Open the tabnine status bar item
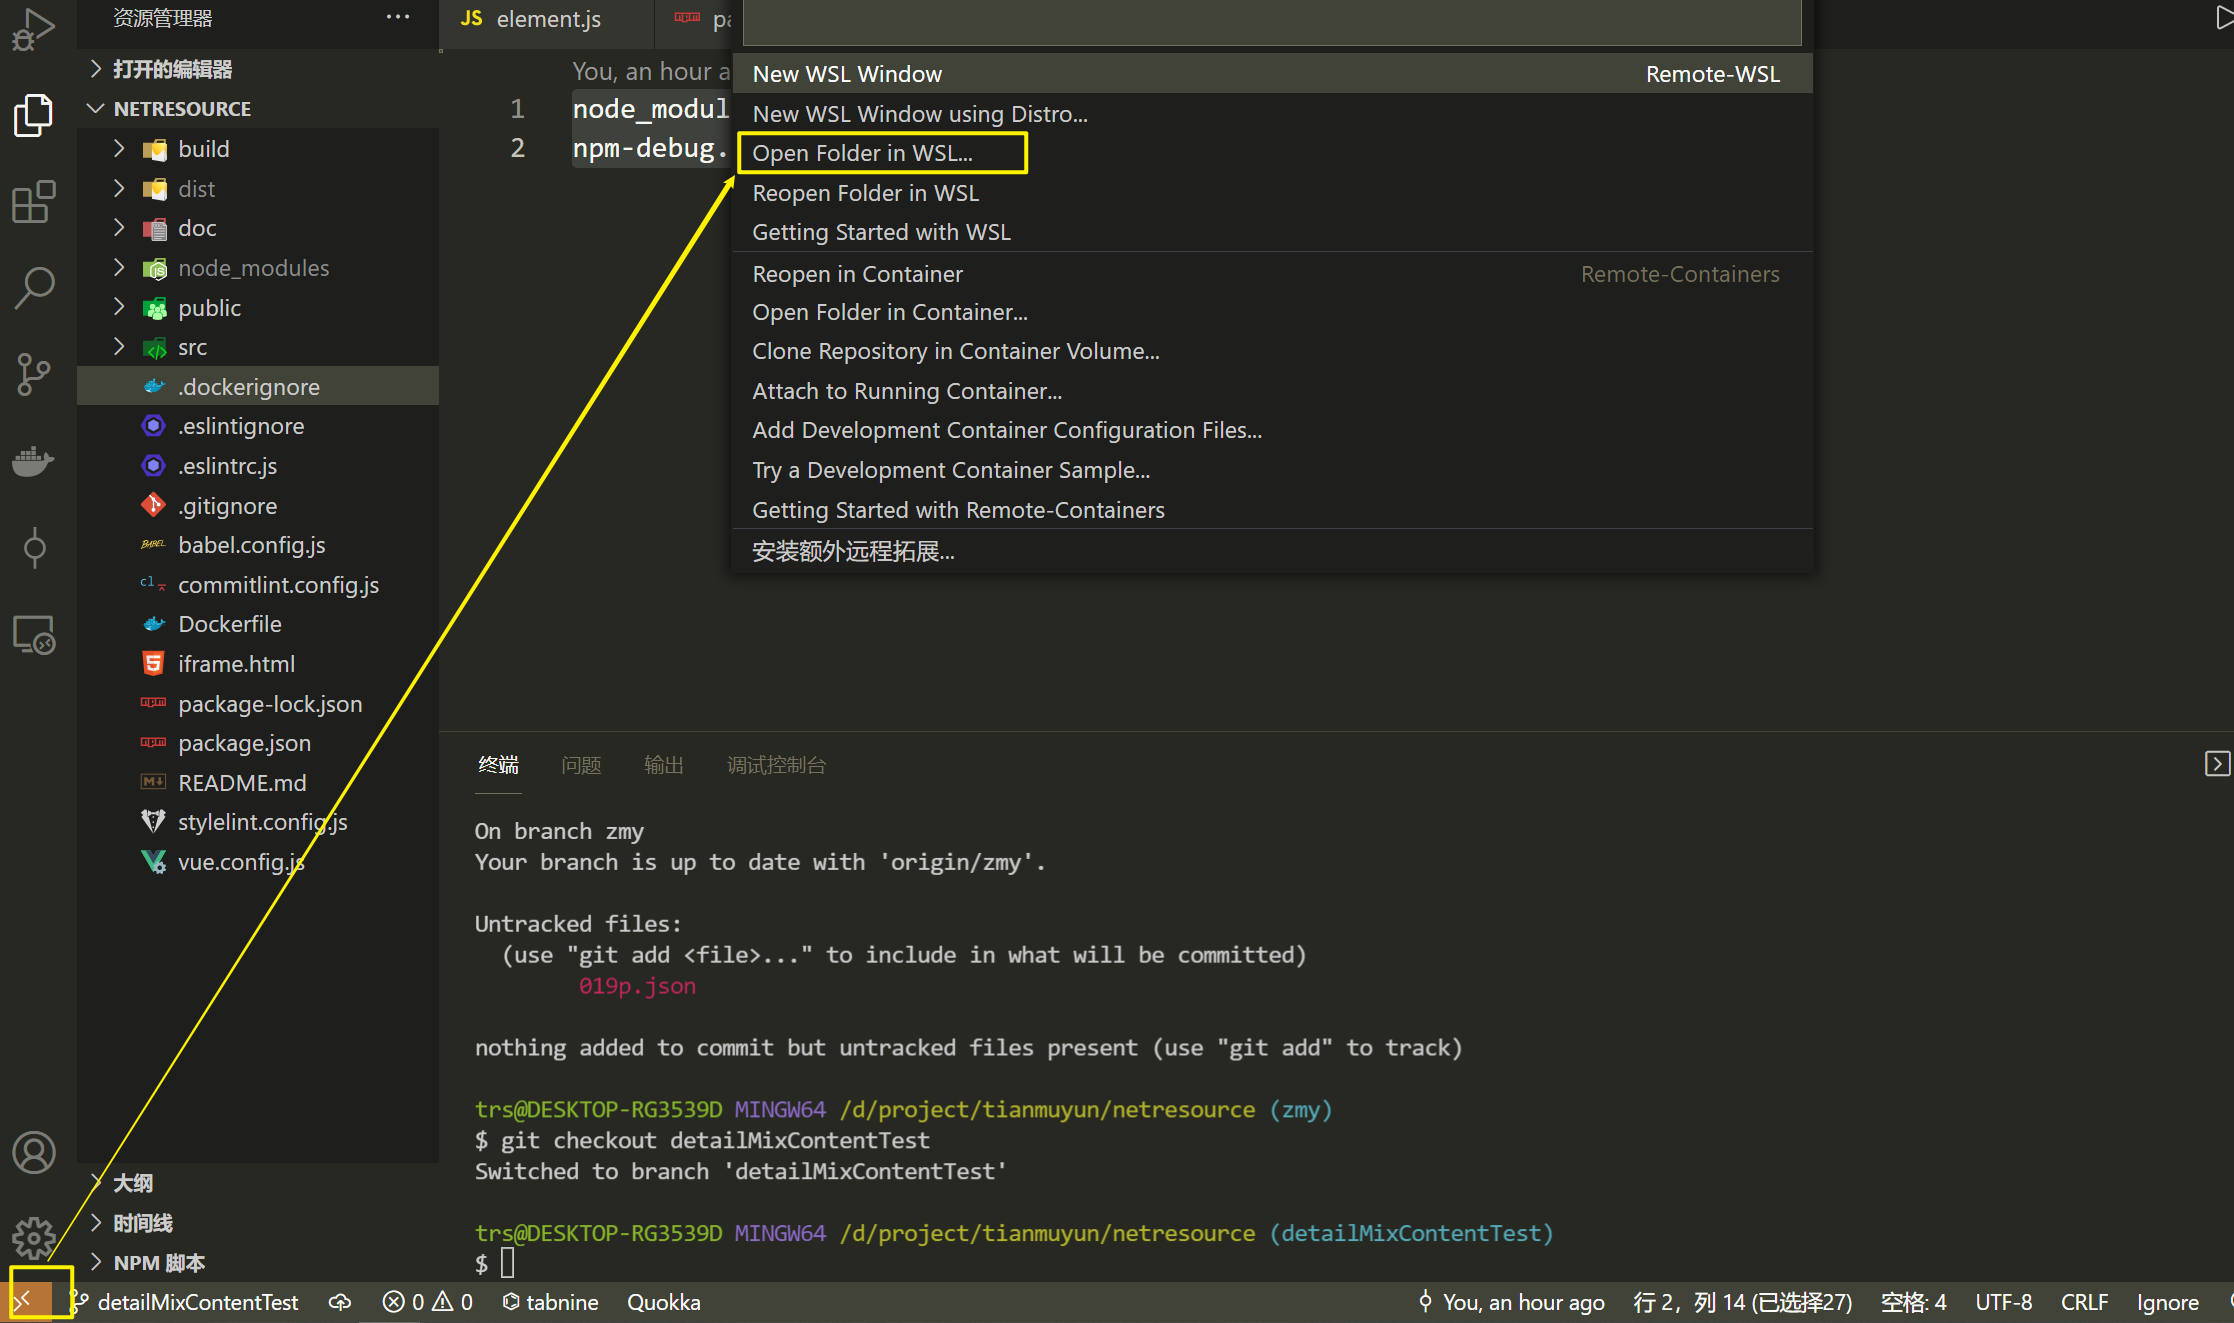Screen dimensions: 2234x1323 pyautogui.click(x=551, y=1301)
